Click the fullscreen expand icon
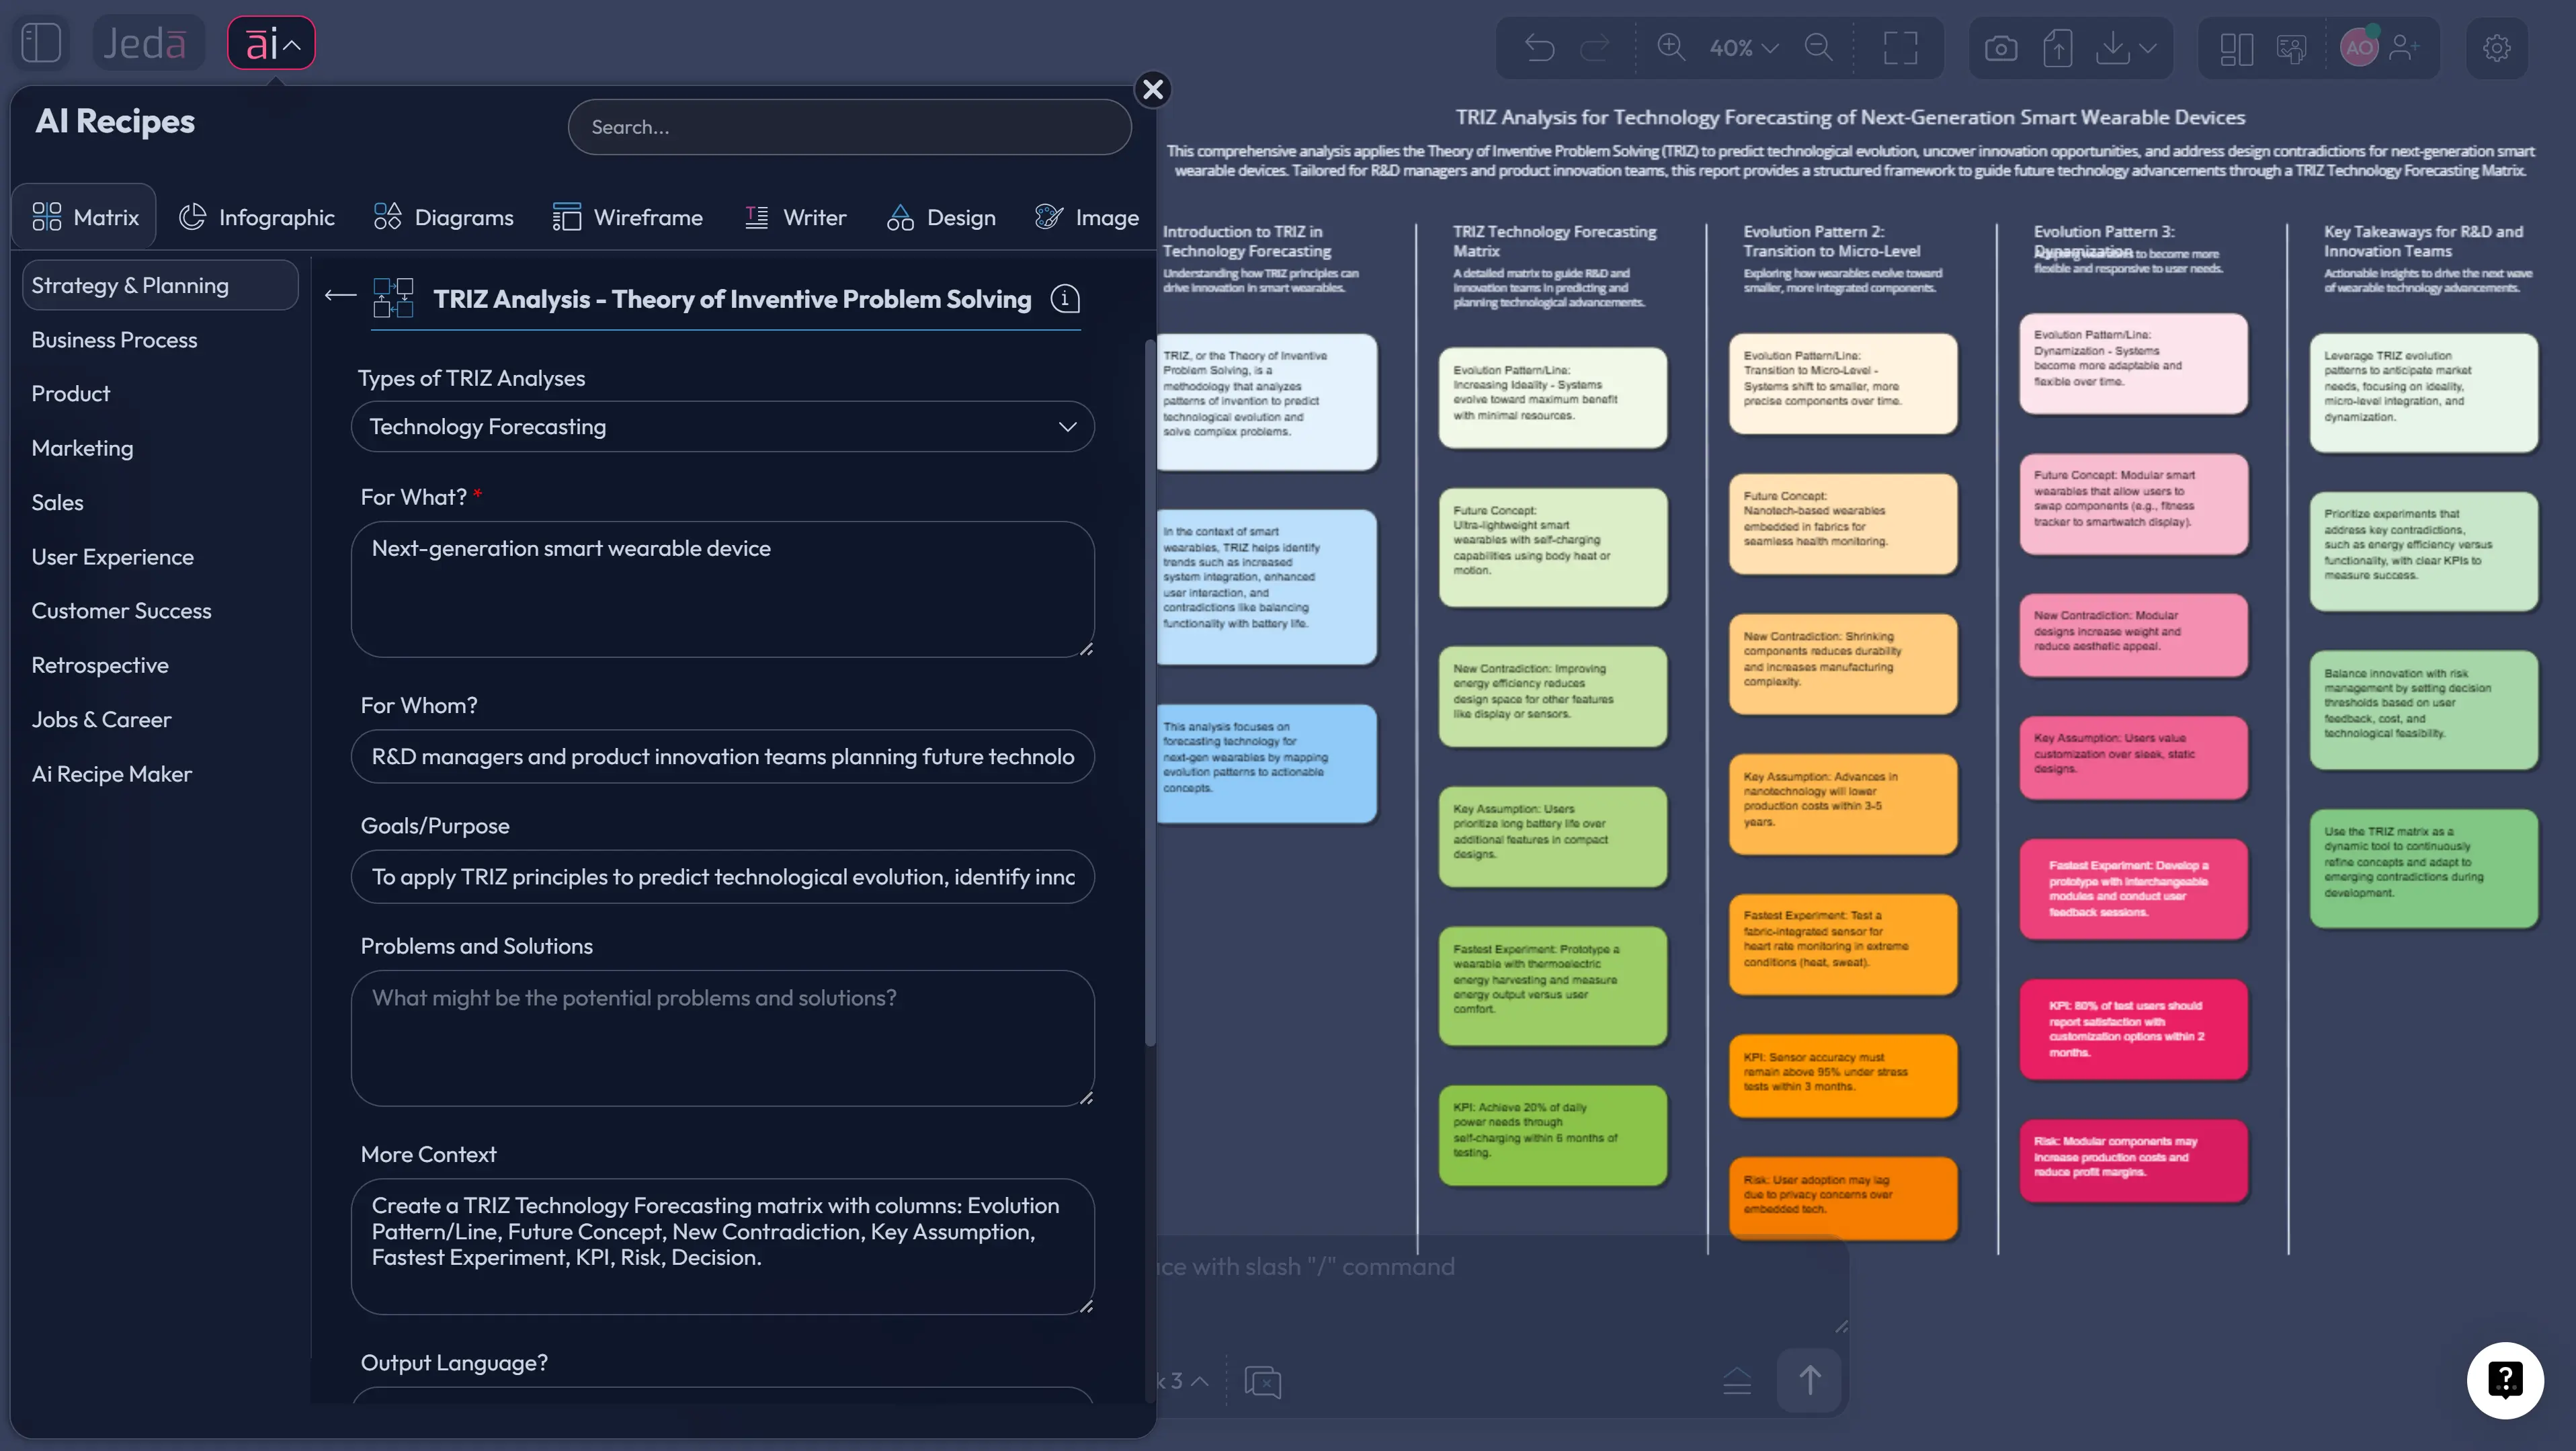The height and width of the screenshot is (1451, 2576). [1899, 47]
